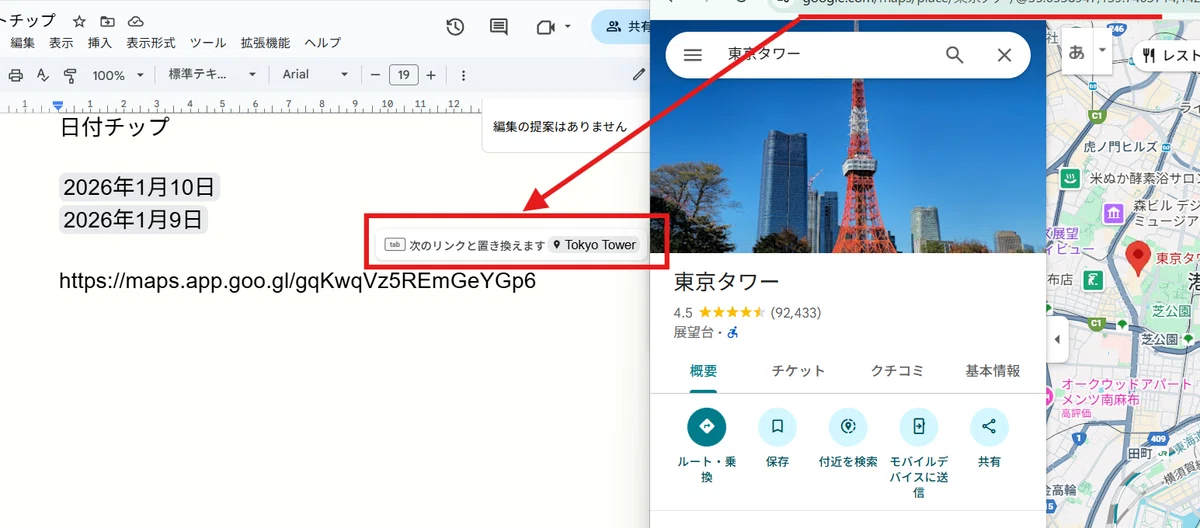The image size is (1200, 528).
Task: Click the wheelchair accessibility icon
Action: click(x=732, y=332)
